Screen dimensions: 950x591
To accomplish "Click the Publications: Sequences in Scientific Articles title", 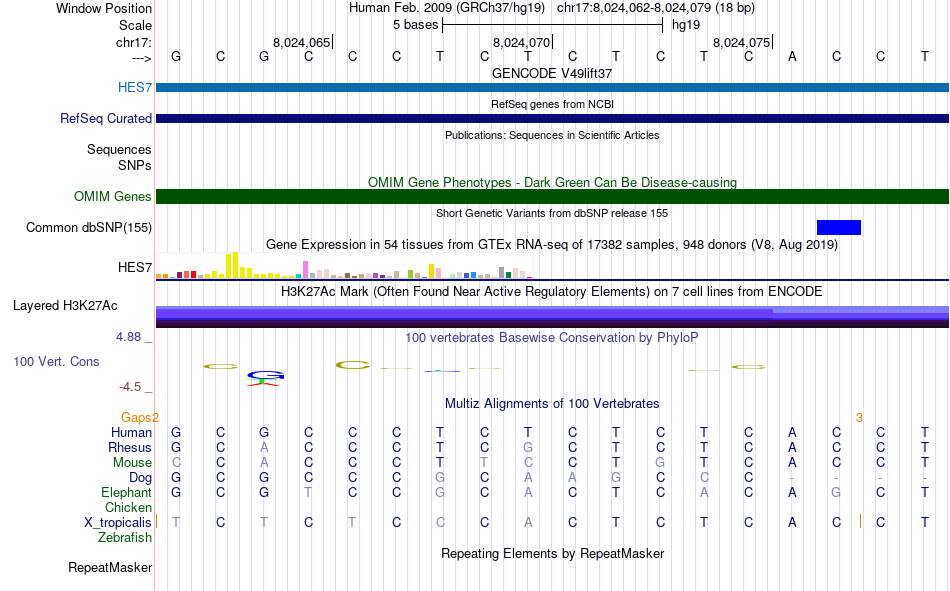I will pos(552,135).
